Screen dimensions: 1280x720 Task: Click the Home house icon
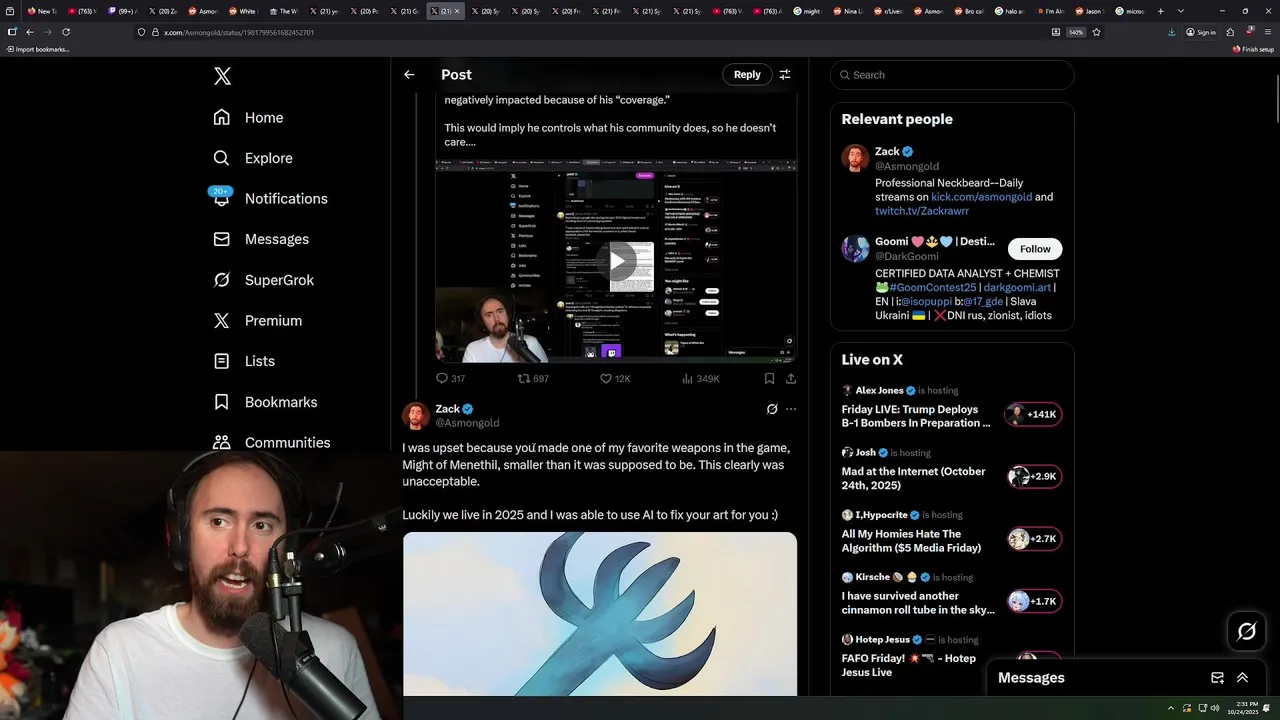222,117
